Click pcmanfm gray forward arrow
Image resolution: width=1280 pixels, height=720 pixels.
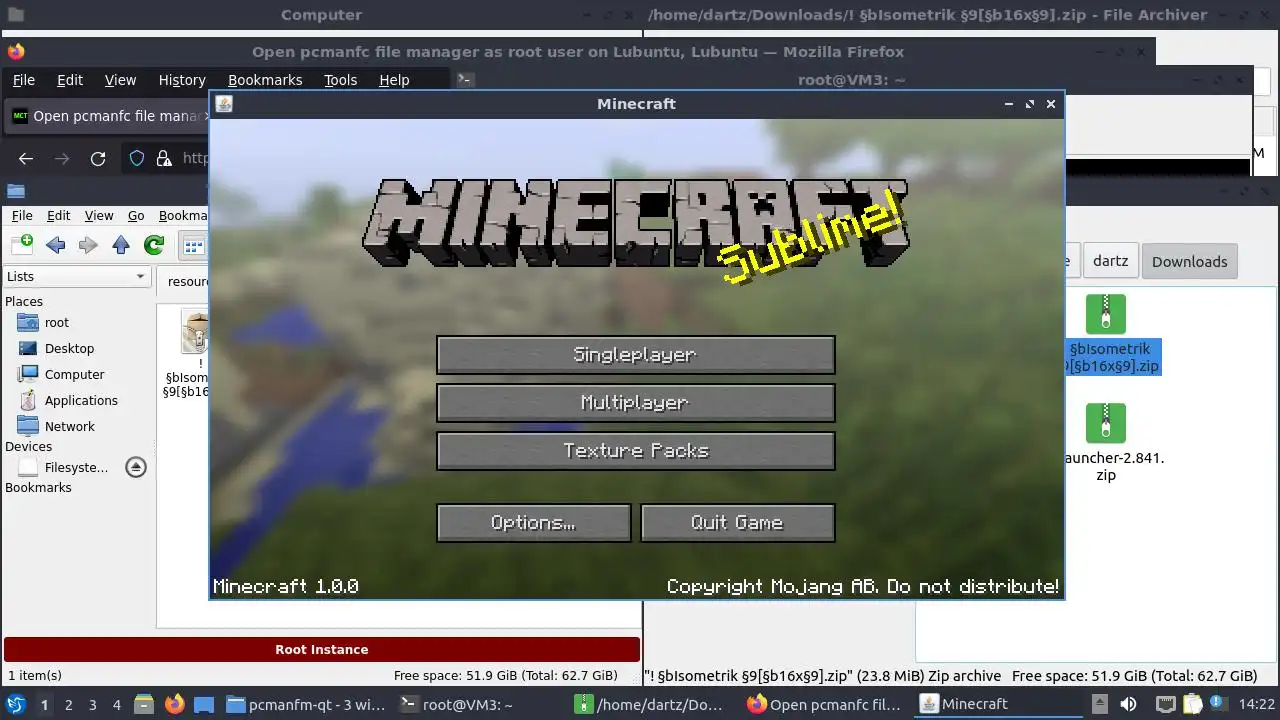(88, 245)
